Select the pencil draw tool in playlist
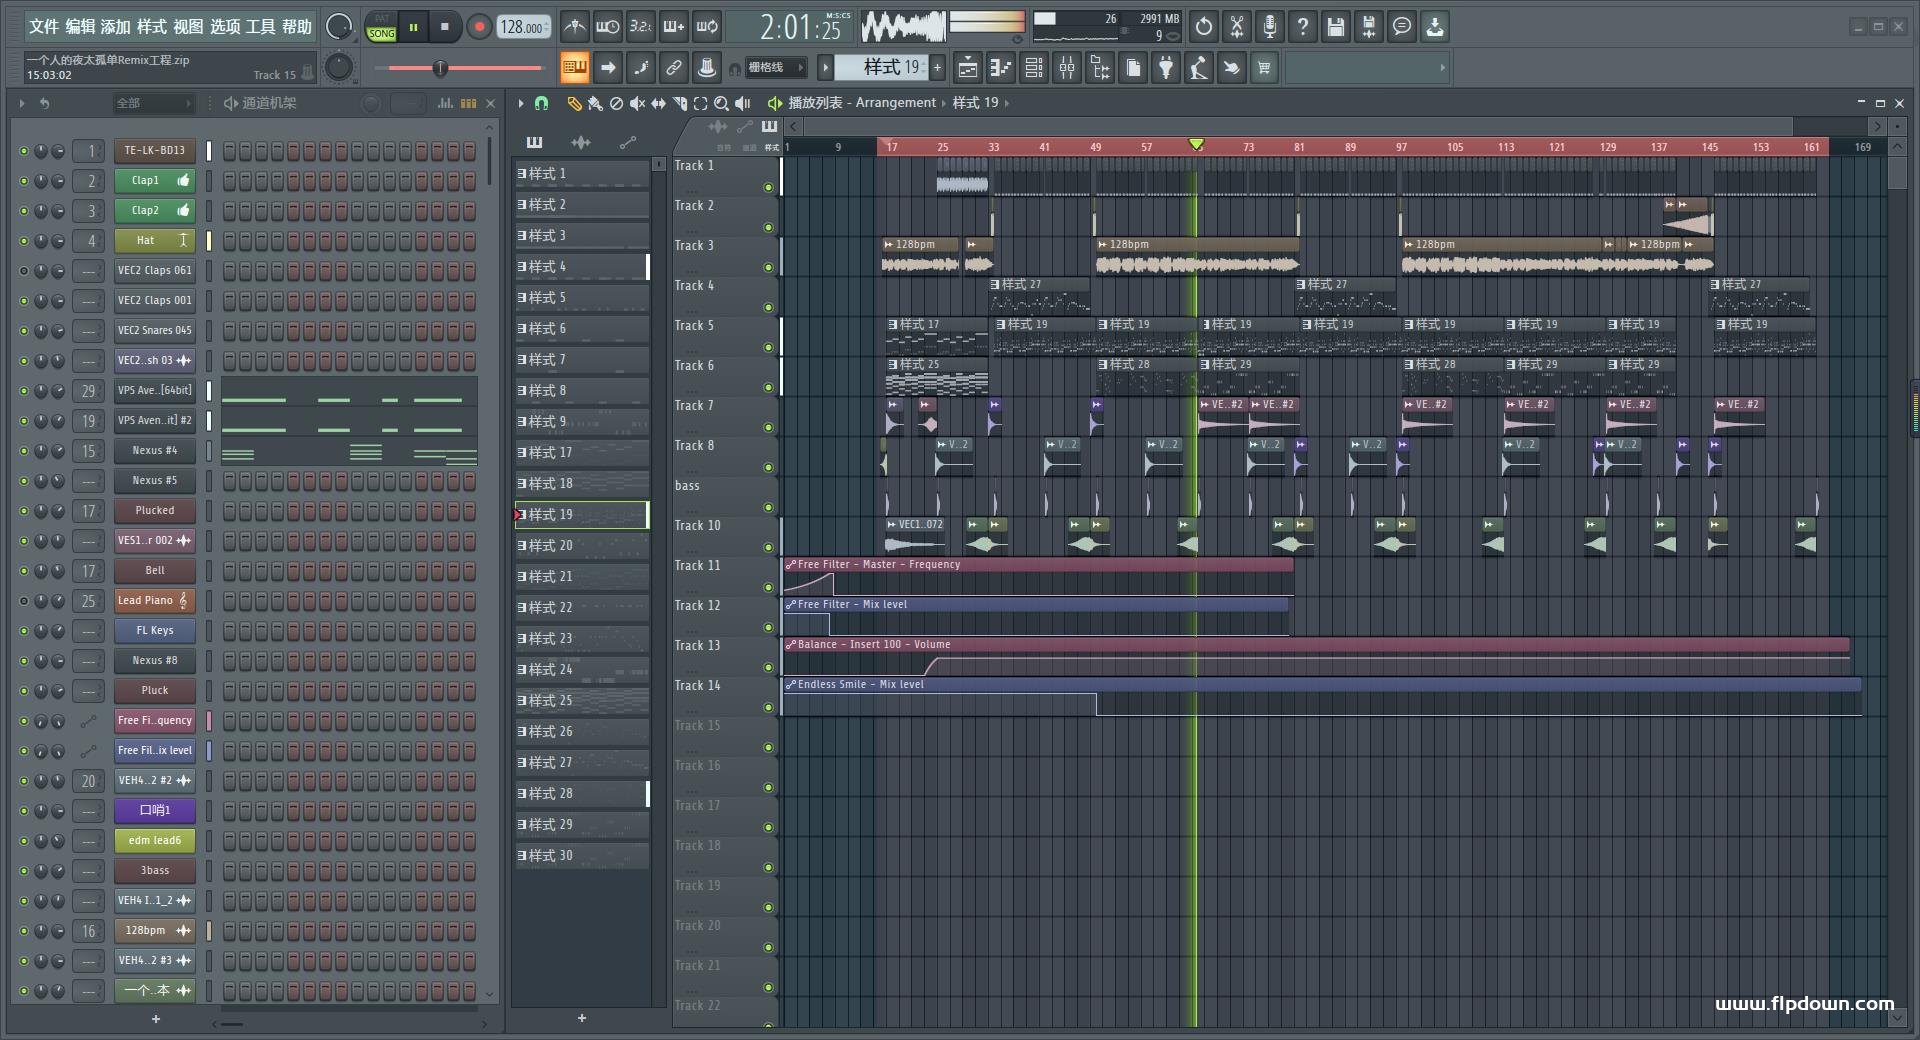The image size is (1920, 1040). [574, 103]
